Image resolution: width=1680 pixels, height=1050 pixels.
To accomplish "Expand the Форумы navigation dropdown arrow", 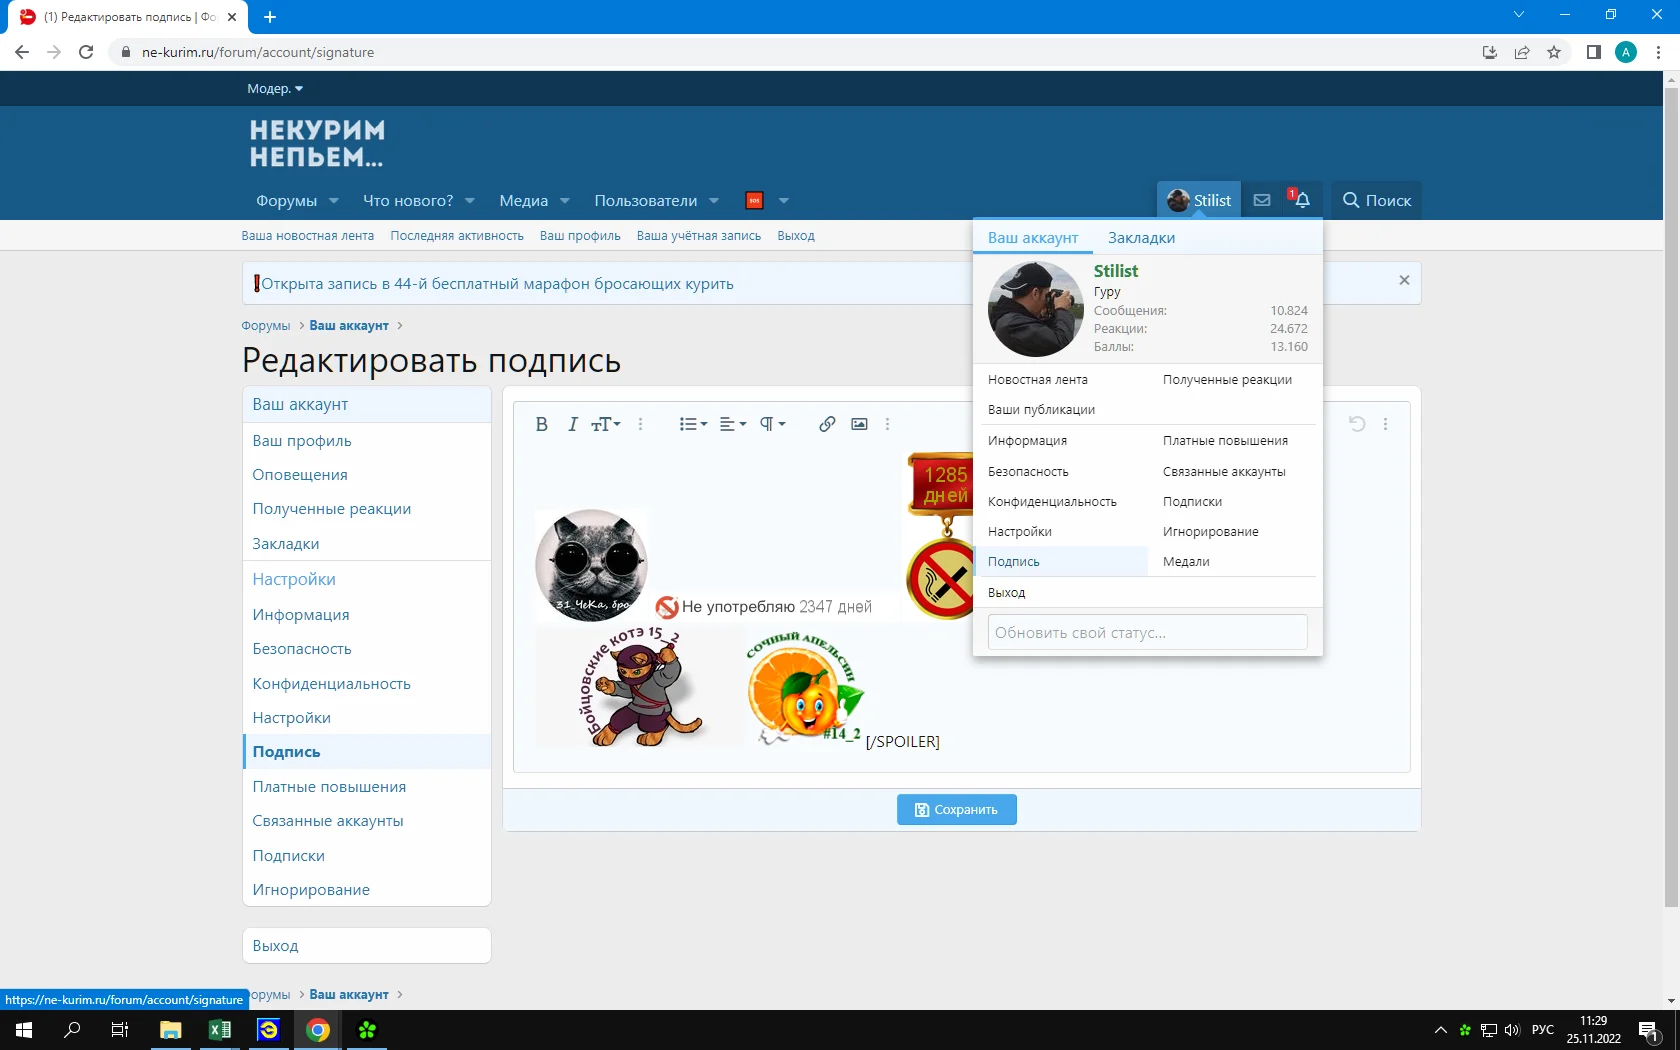I will coord(334,201).
